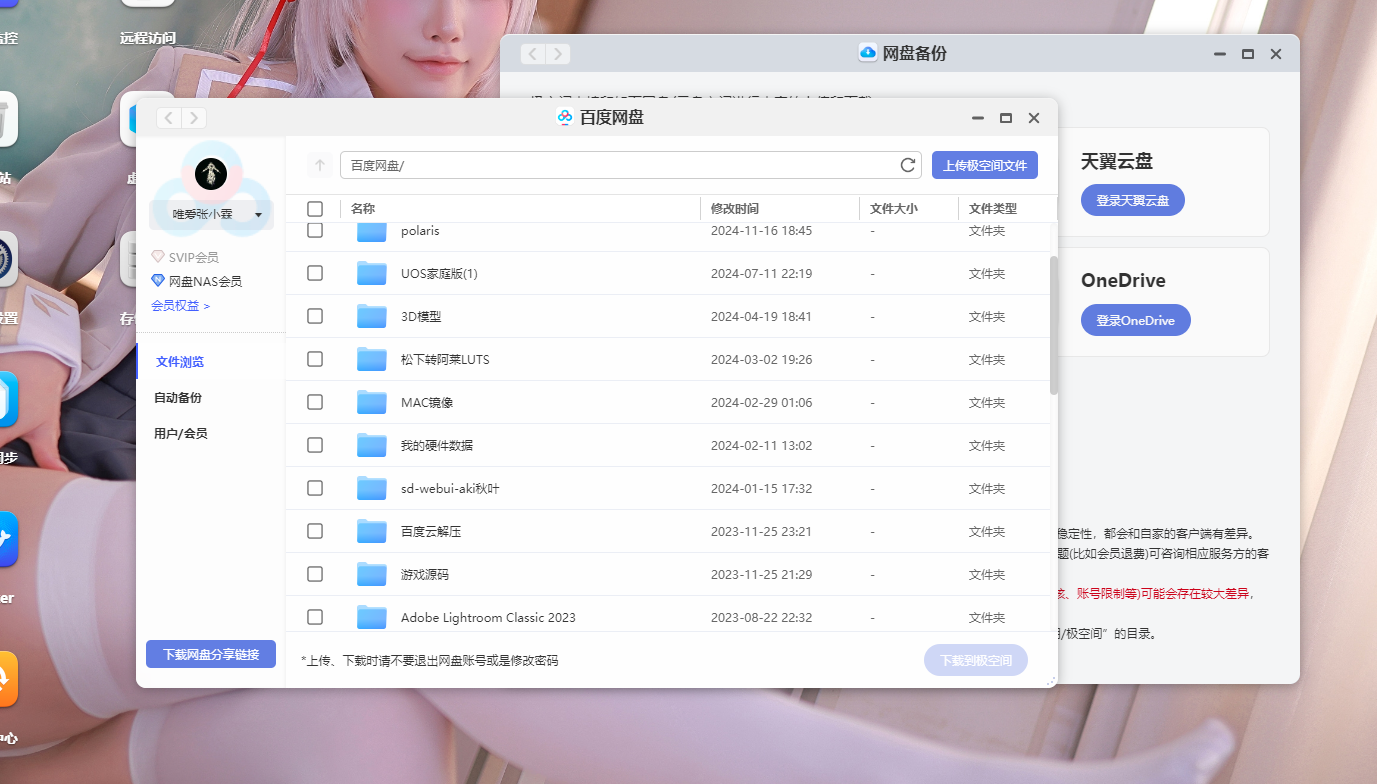Sort by the 修改时间 column header
The width and height of the screenshot is (1377, 784).
735,209
